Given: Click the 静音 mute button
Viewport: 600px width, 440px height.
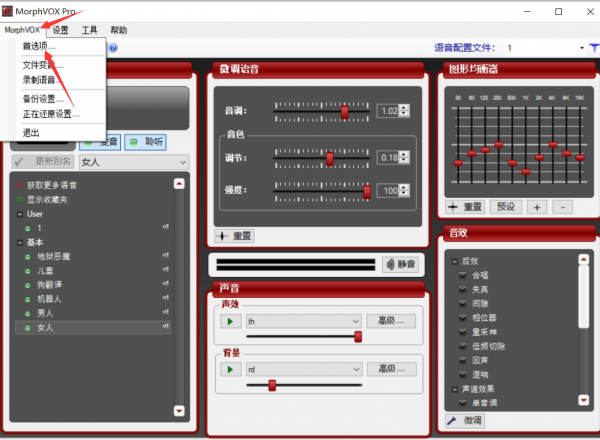Looking at the screenshot, I should point(401,264).
